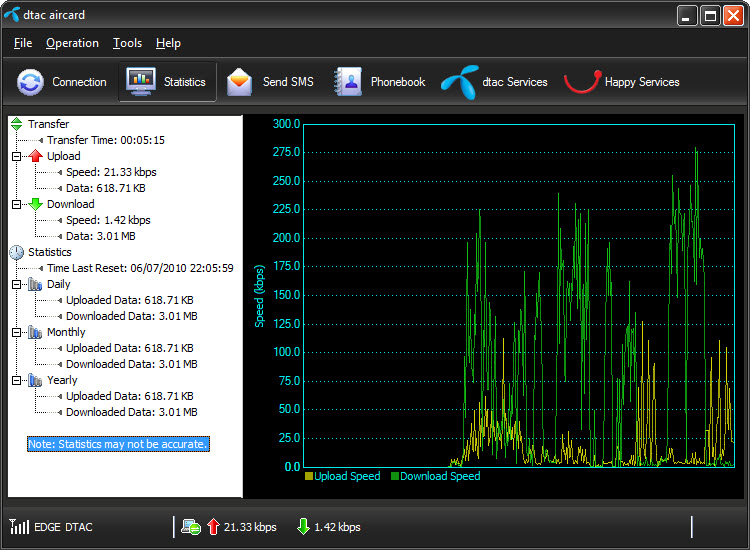
Task: Select Download Speed: 1.42 kbps row
Action: [108, 220]
